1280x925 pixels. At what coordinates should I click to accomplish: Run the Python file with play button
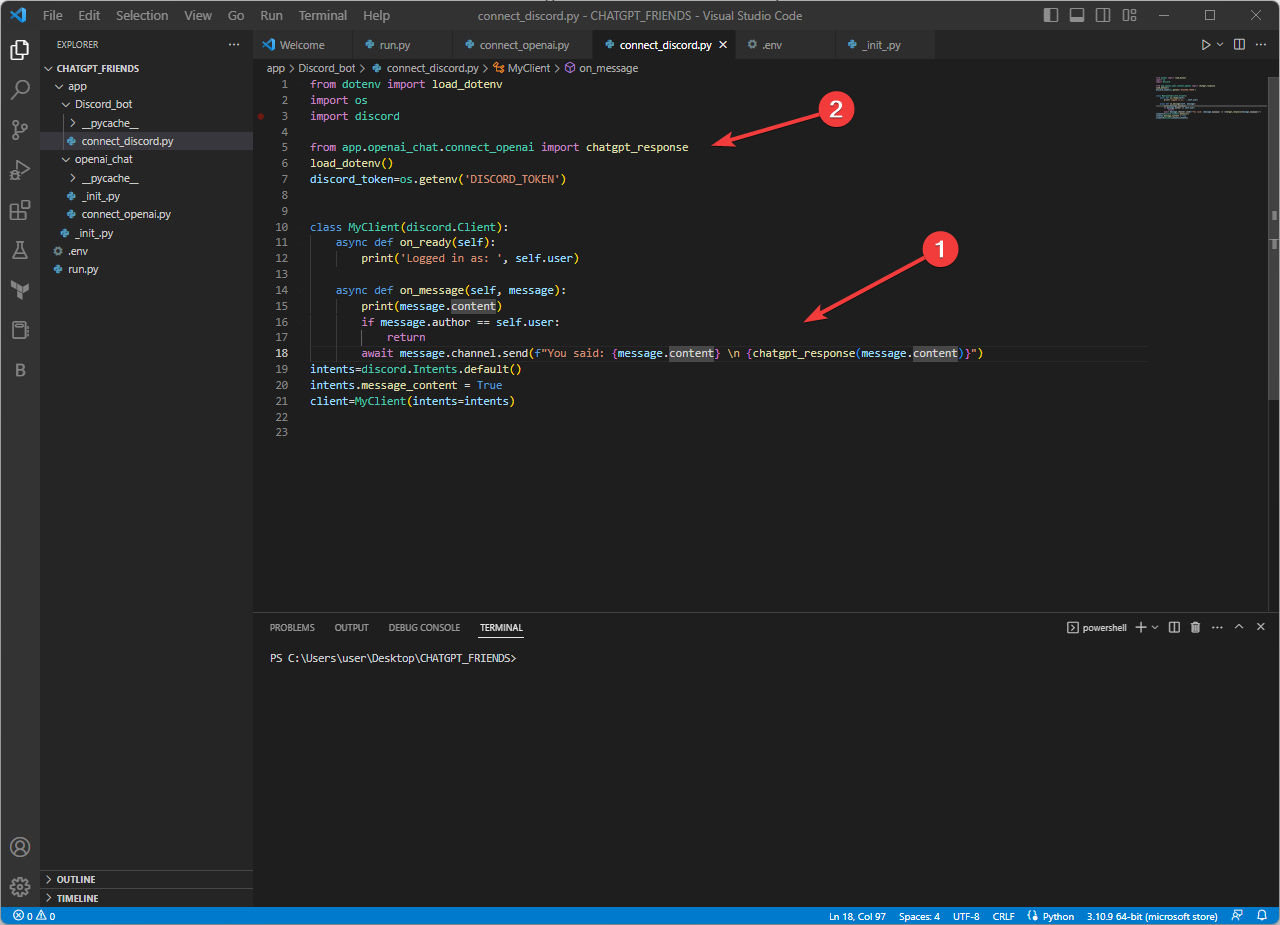tap(1205, 45)
